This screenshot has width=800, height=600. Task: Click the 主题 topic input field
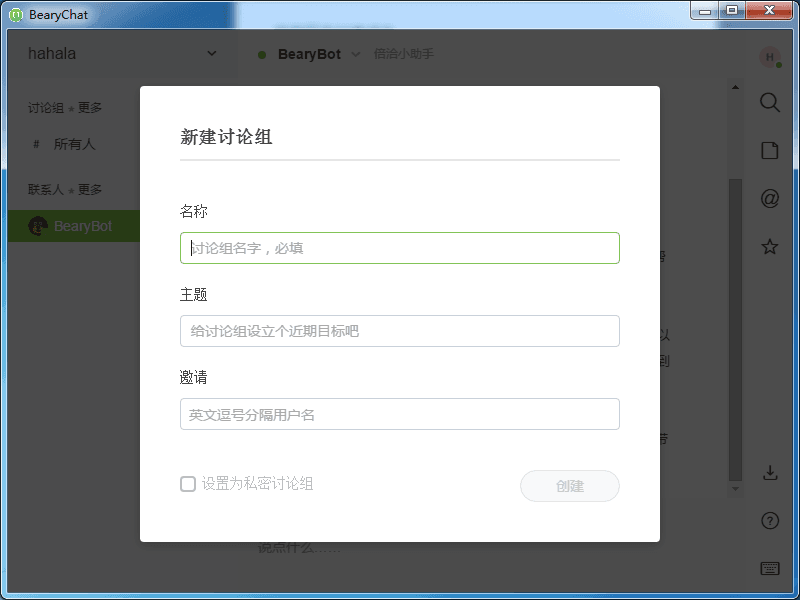click(399, 331)
